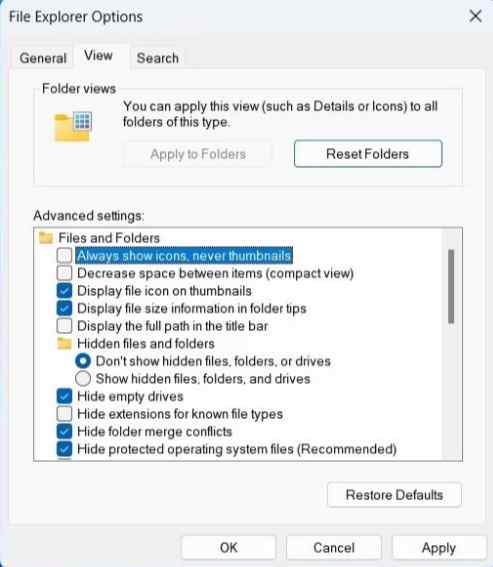Click the 'Hide folder merge conflicts' text
The image size is (493, 567).
(x=155, y=431)
